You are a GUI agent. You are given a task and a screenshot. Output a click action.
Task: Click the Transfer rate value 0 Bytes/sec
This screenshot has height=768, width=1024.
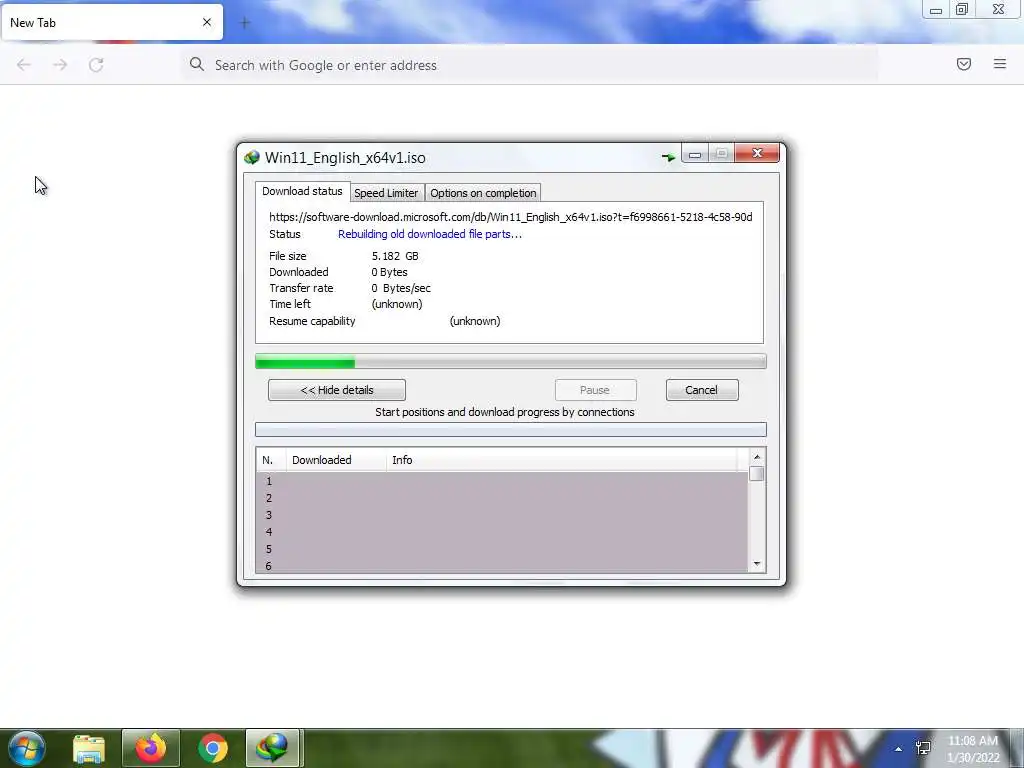point(401,288)
